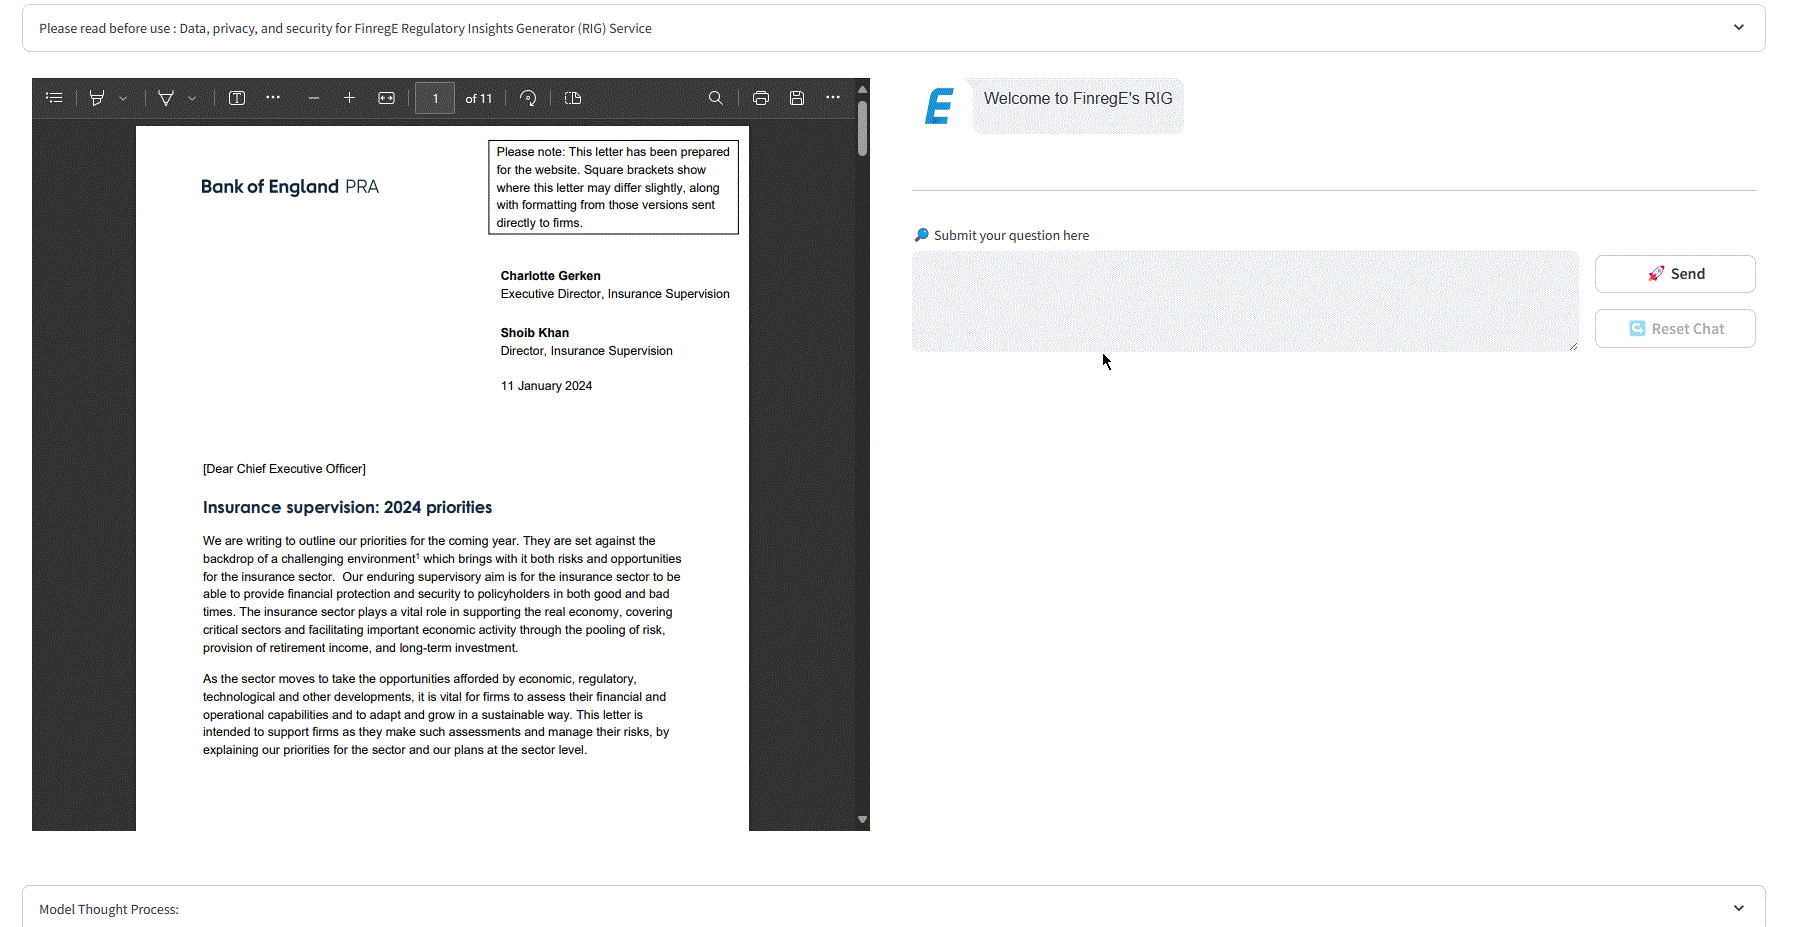This screenshot has width=1820, height=927.
Task: Click the Reset Chat button
Action: pos(1675,329)
